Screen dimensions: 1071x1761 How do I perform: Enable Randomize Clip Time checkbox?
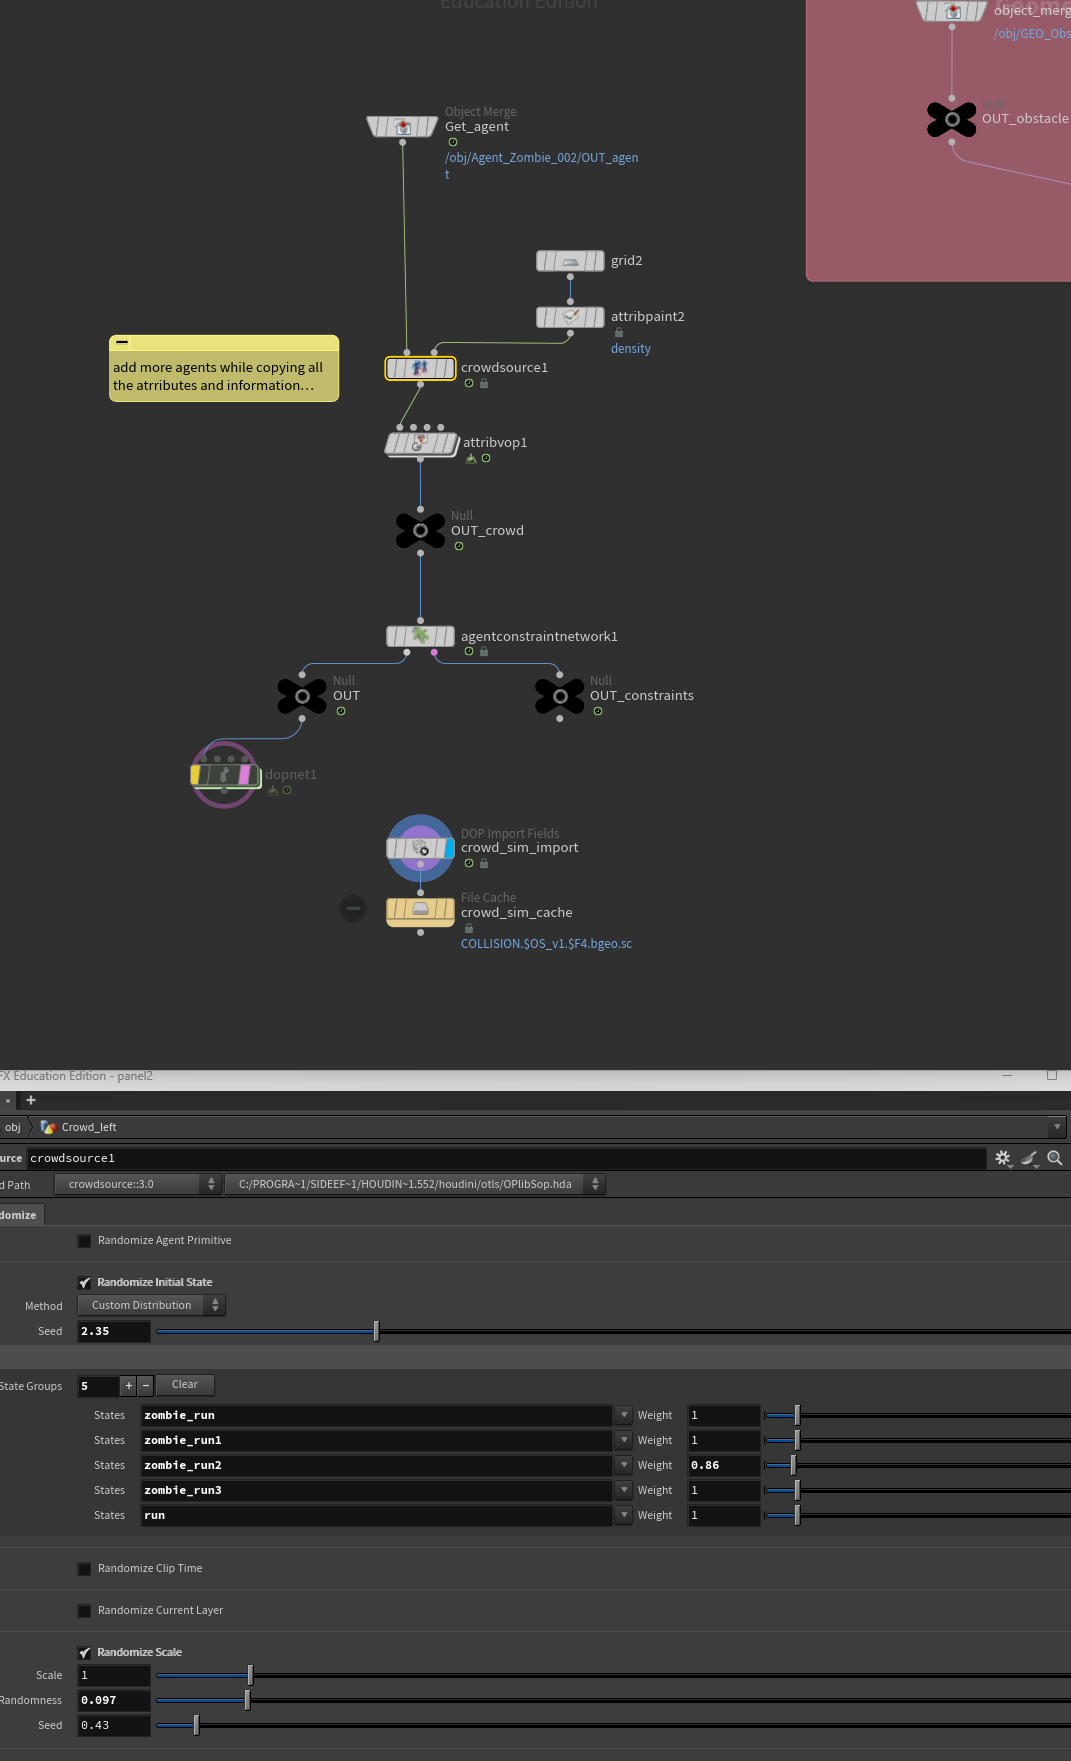(85, 1569)
